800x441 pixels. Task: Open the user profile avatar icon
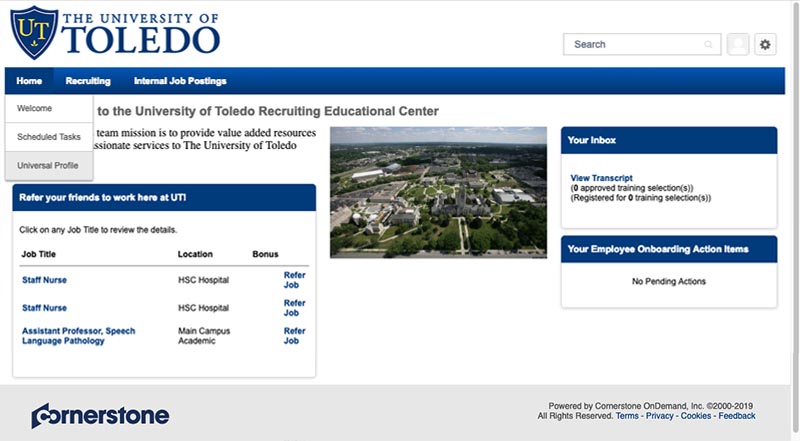click(738, 44)
